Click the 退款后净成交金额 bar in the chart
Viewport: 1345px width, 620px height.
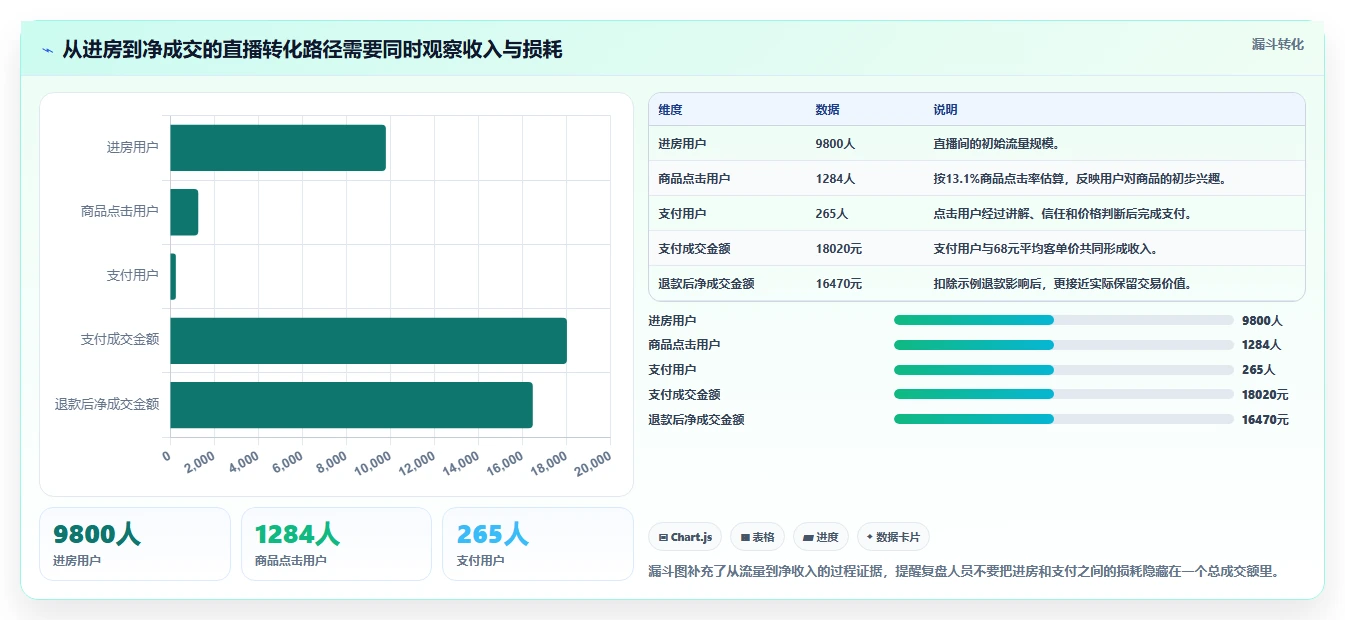click(351, 405)
